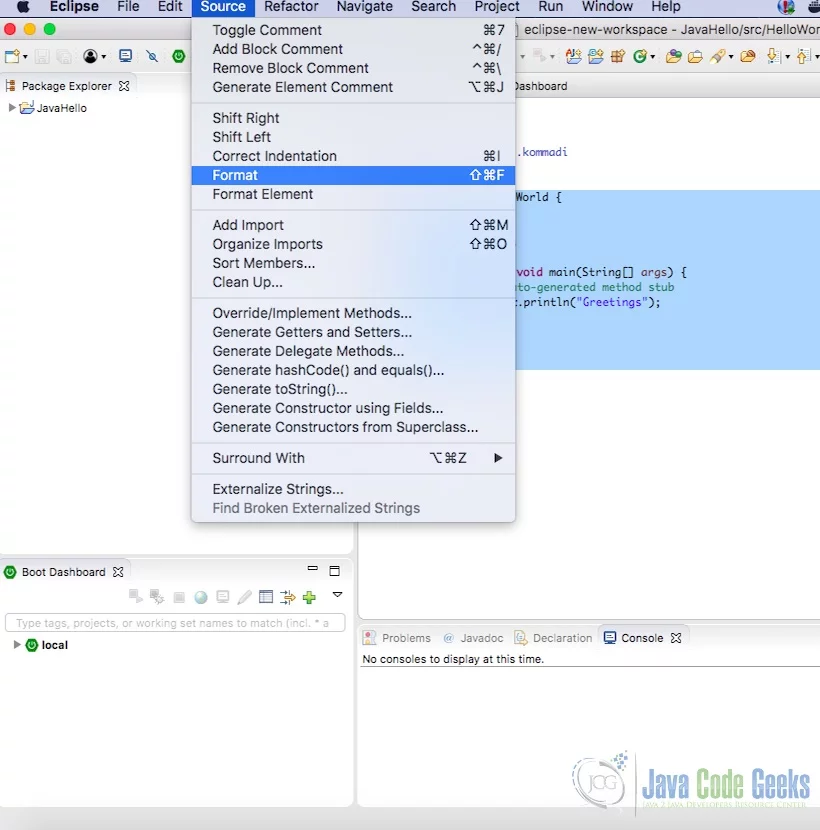Maximize the Boot Dashboard panel
Viewport: 820px width, 830px height.
click(335, 571)
